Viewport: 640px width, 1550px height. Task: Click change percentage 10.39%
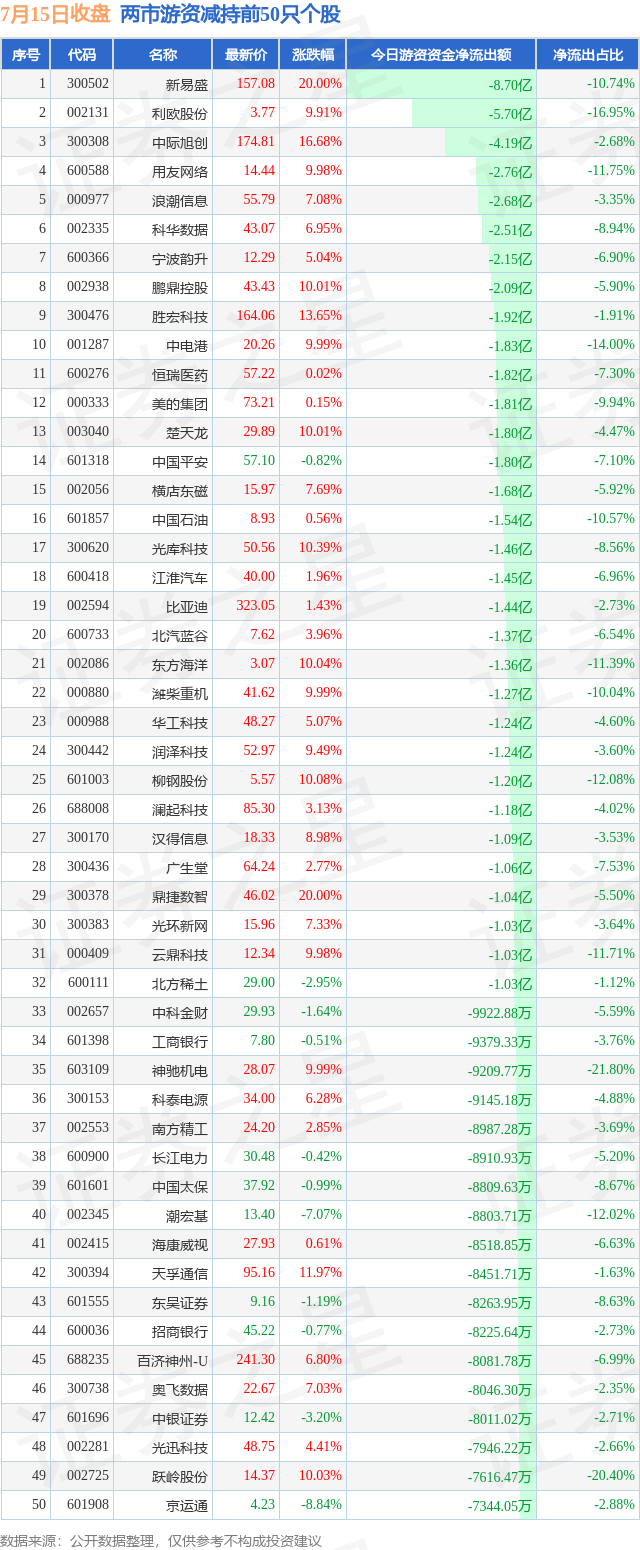point(319,548)
